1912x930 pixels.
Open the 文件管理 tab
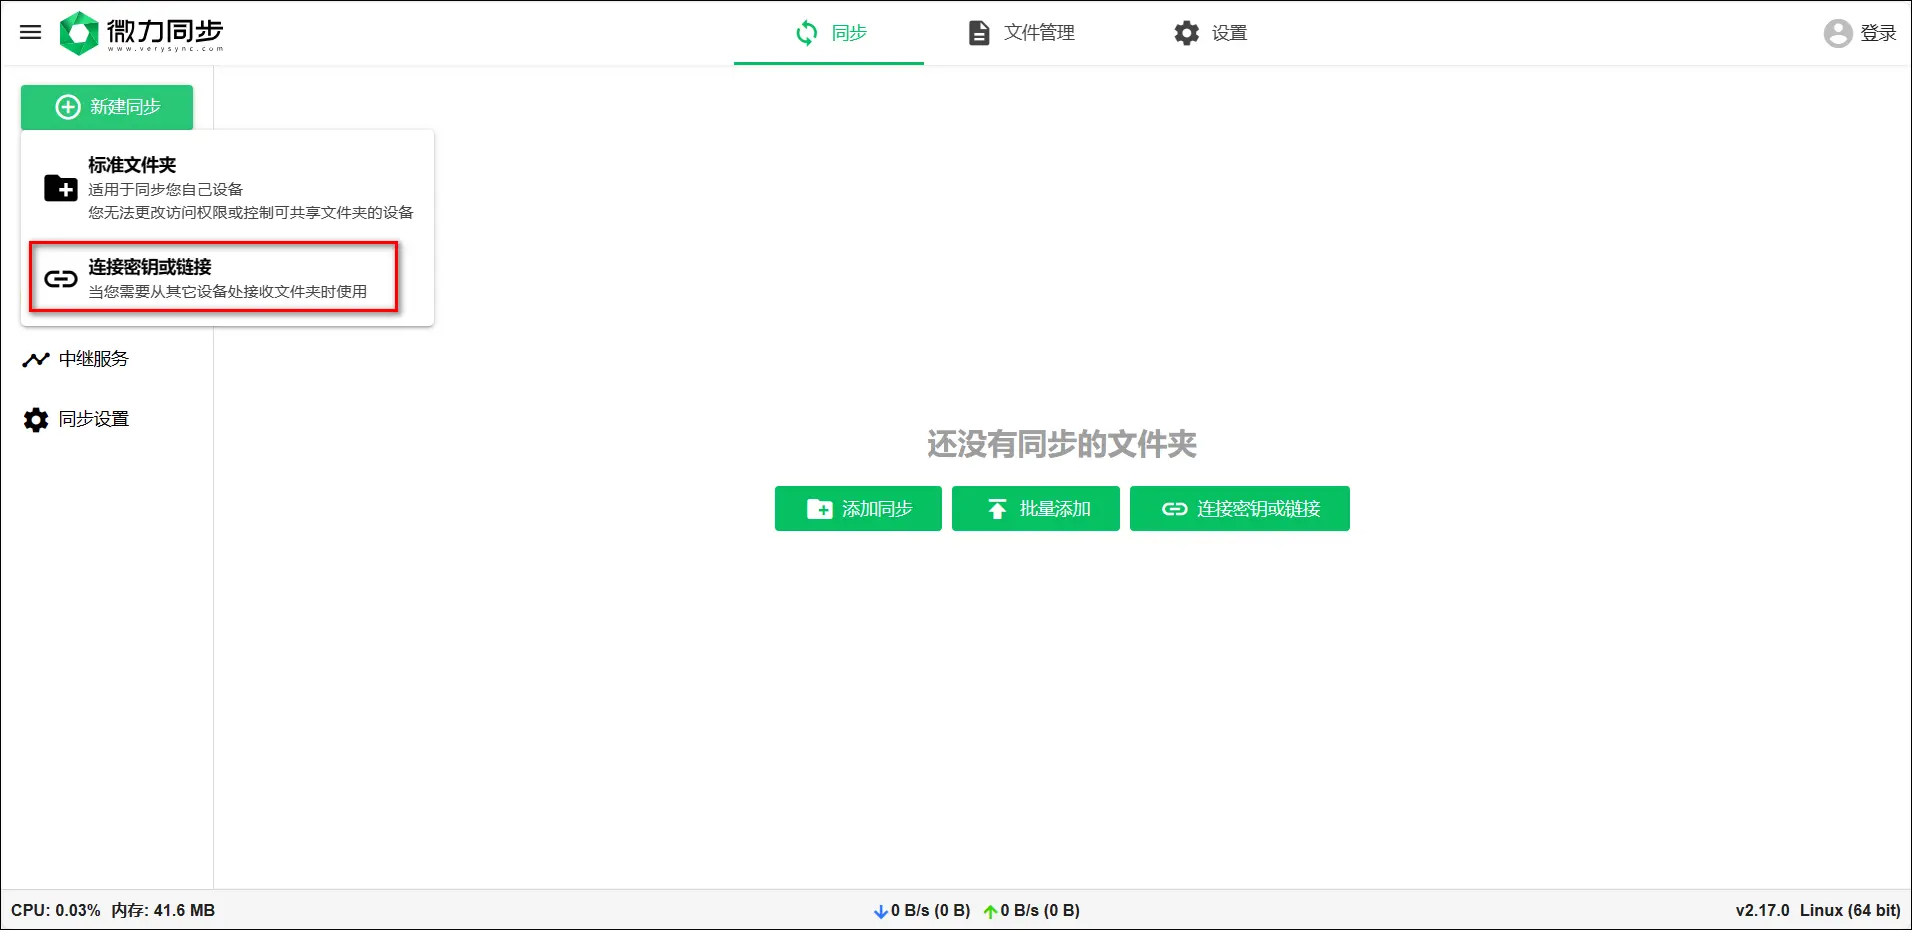(1021, 33)
